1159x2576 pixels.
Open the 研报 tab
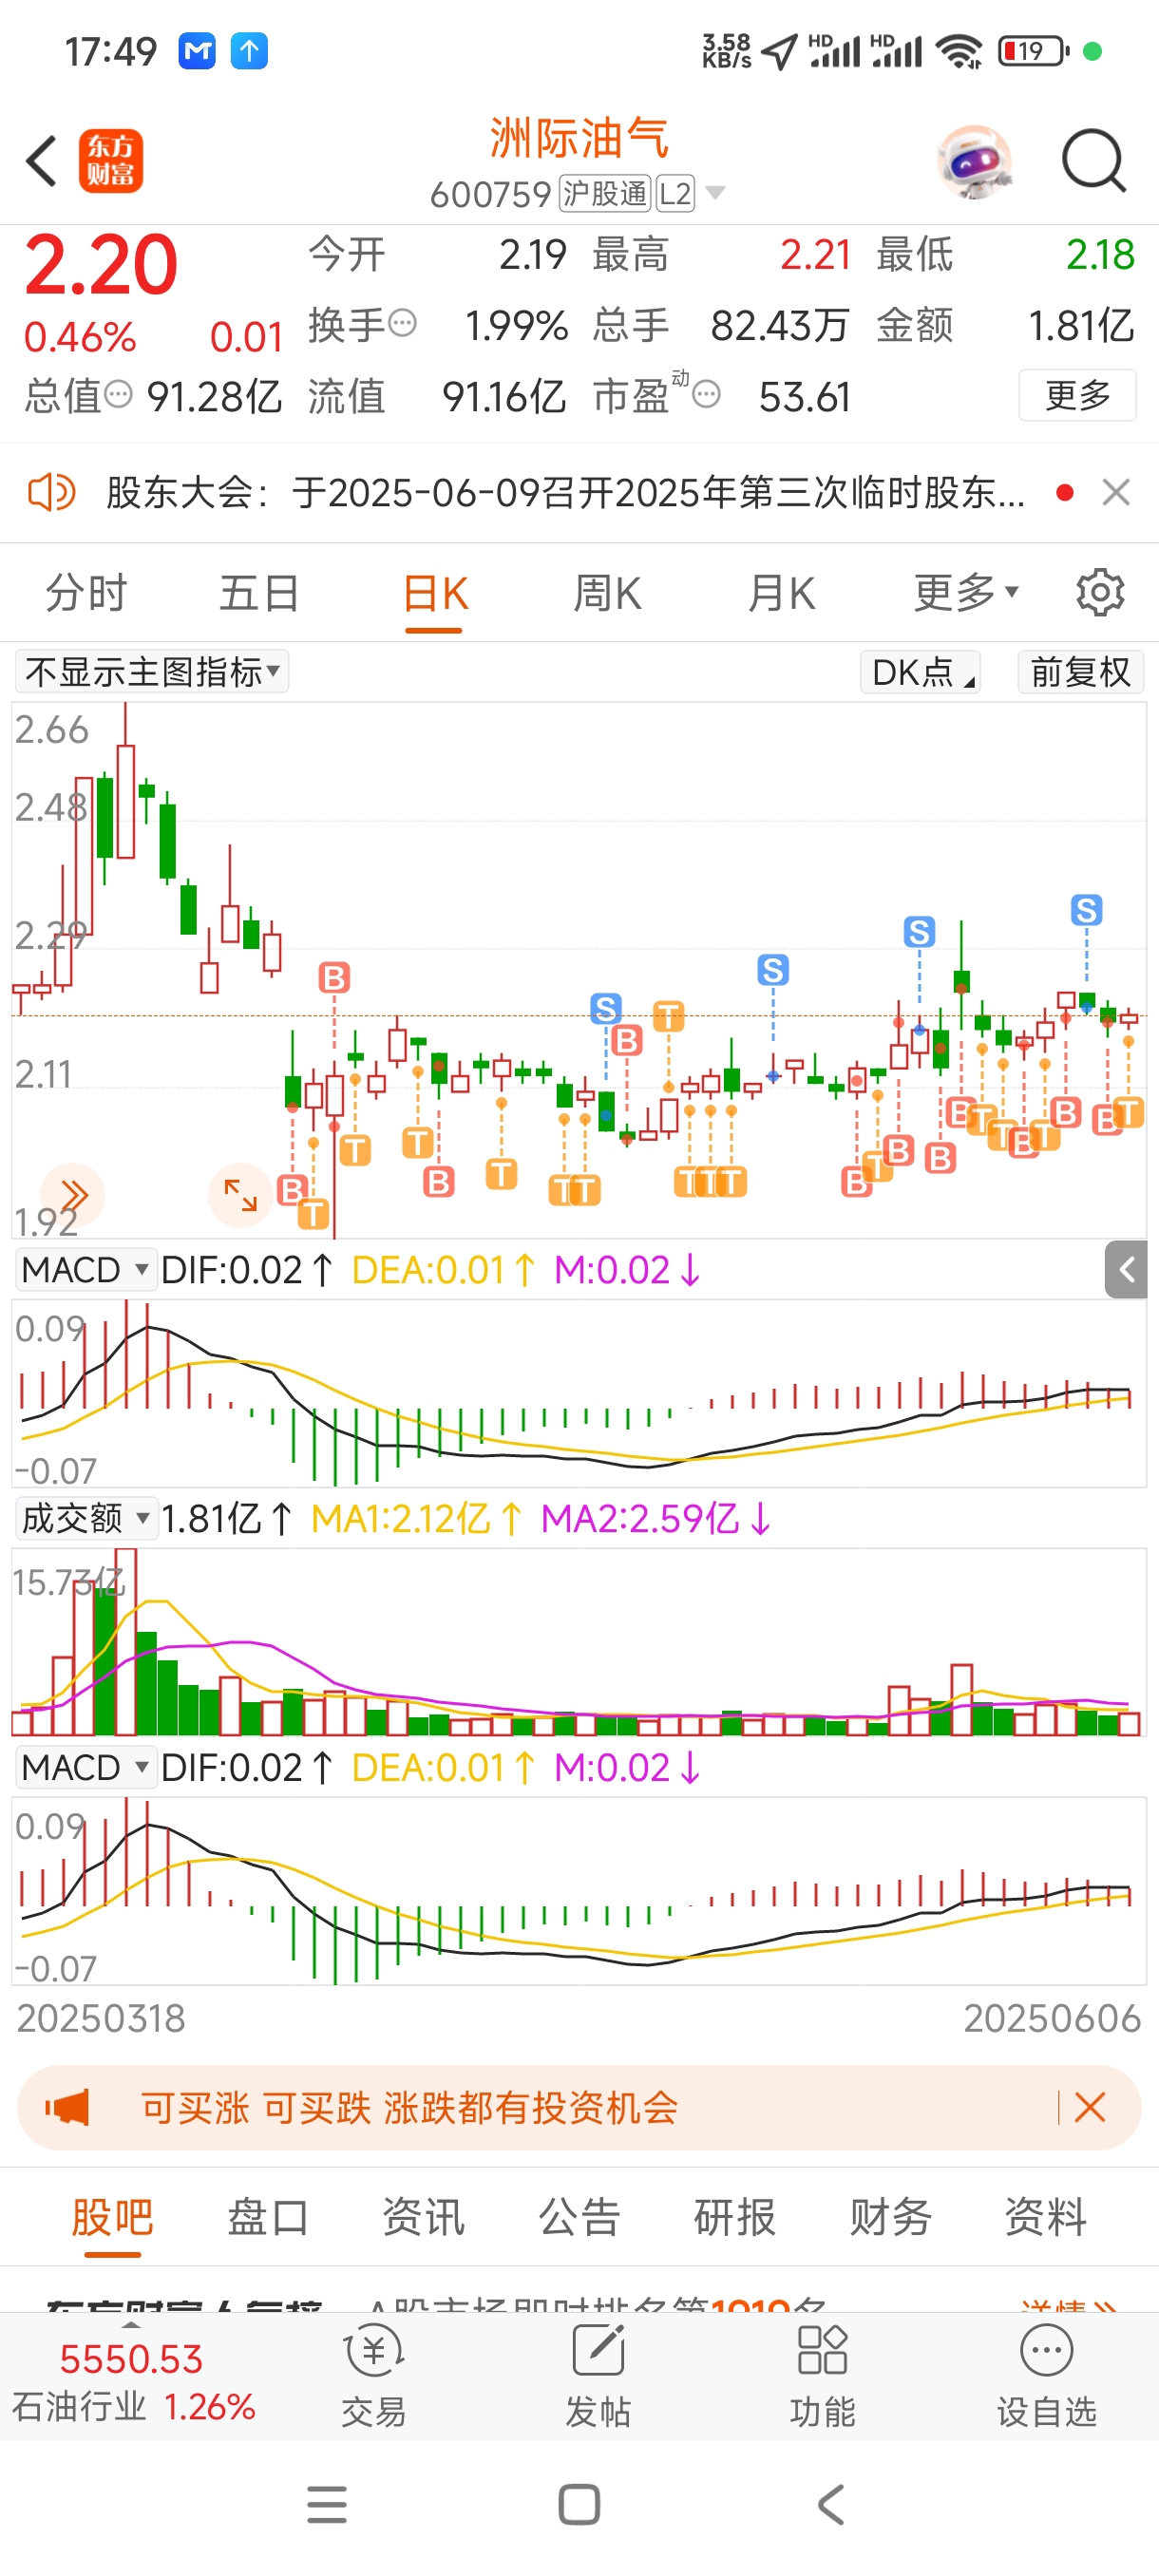[x=735, y=2217]
